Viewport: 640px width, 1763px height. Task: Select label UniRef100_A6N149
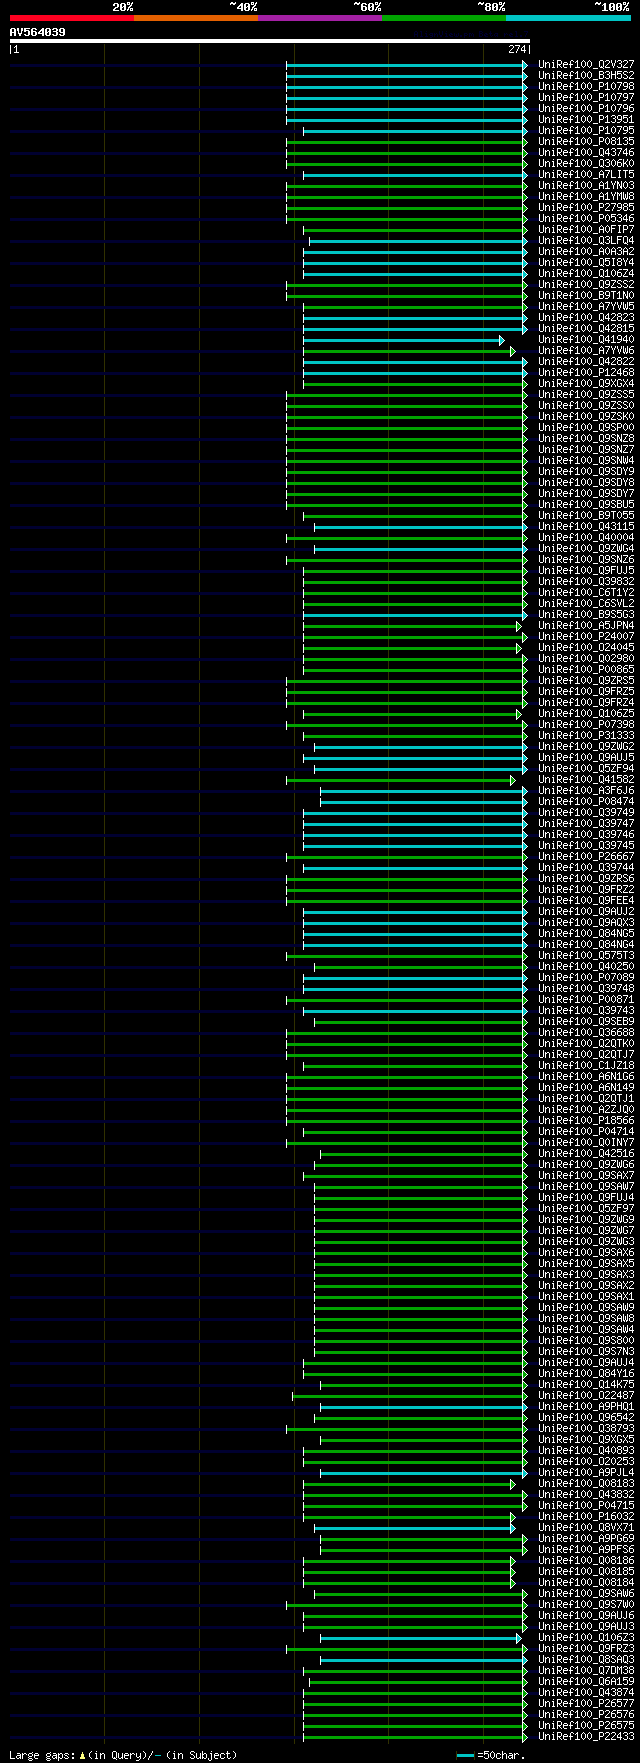(586, 1088)
